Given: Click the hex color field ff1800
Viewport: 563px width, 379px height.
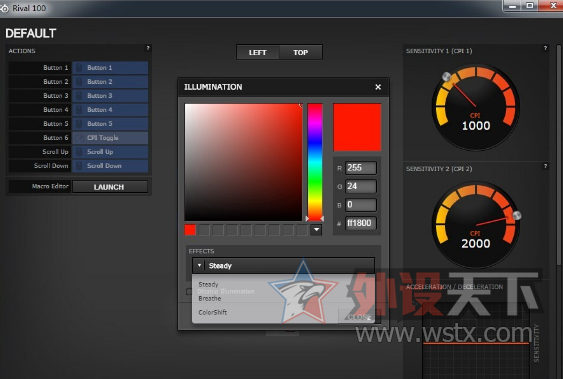Looking at the screenshot, I should click(x=361, y=223).
